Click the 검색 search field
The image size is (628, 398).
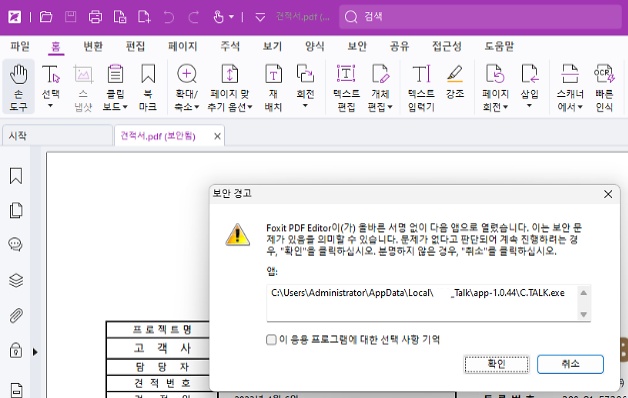click(x=480, y=17)
